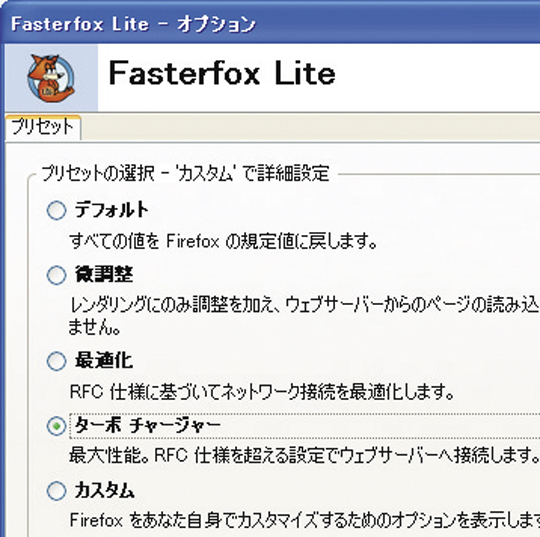The width and height of the screenshot is (540, 537).
Task: Click the Fasterfox Lite fox logo icon
Action: coord(51,79)
